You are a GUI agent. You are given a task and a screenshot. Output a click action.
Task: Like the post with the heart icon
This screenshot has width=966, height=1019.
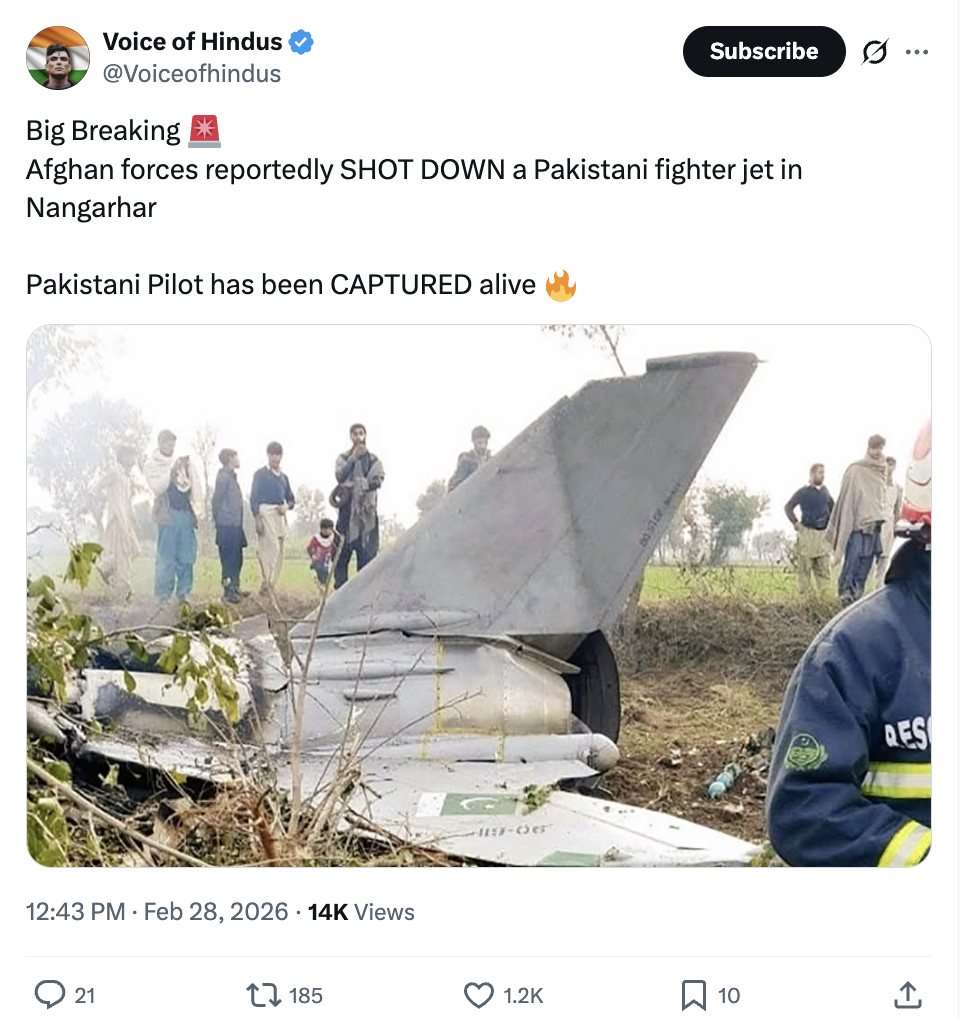point(480,994)
